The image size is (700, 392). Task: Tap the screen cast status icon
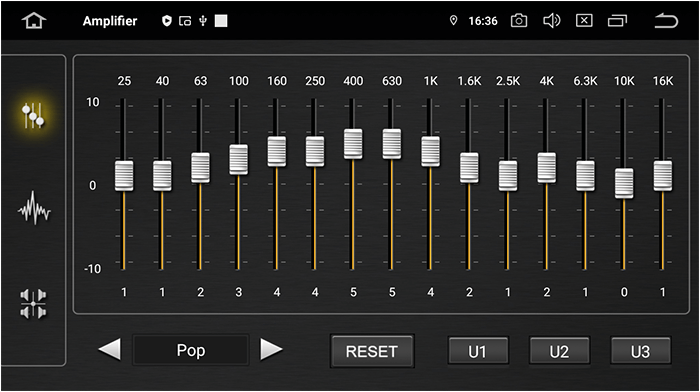point(185,21)
